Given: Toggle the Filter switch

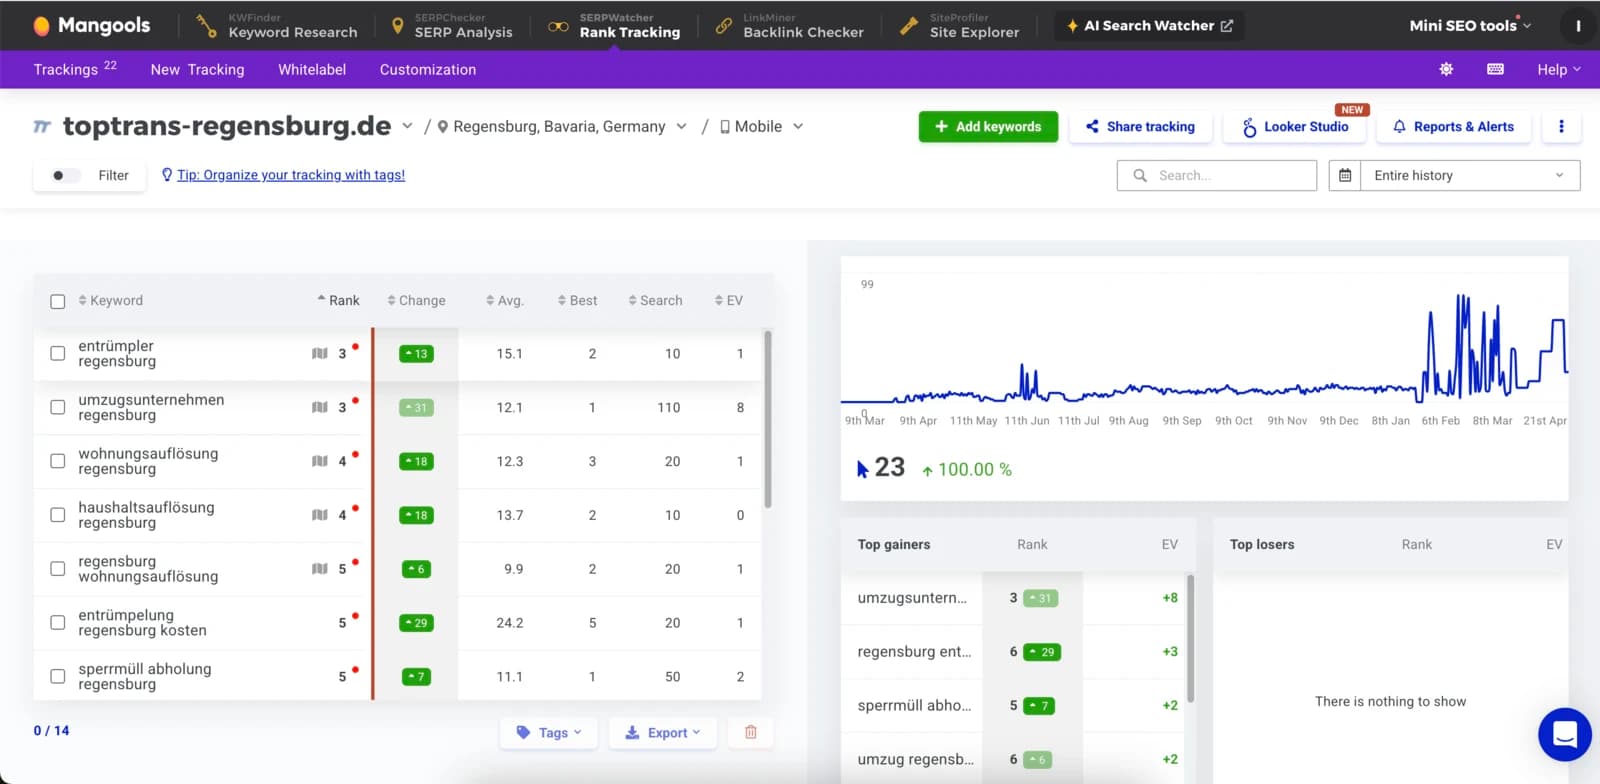Looking at the screenshot, I should pos(65,175).
